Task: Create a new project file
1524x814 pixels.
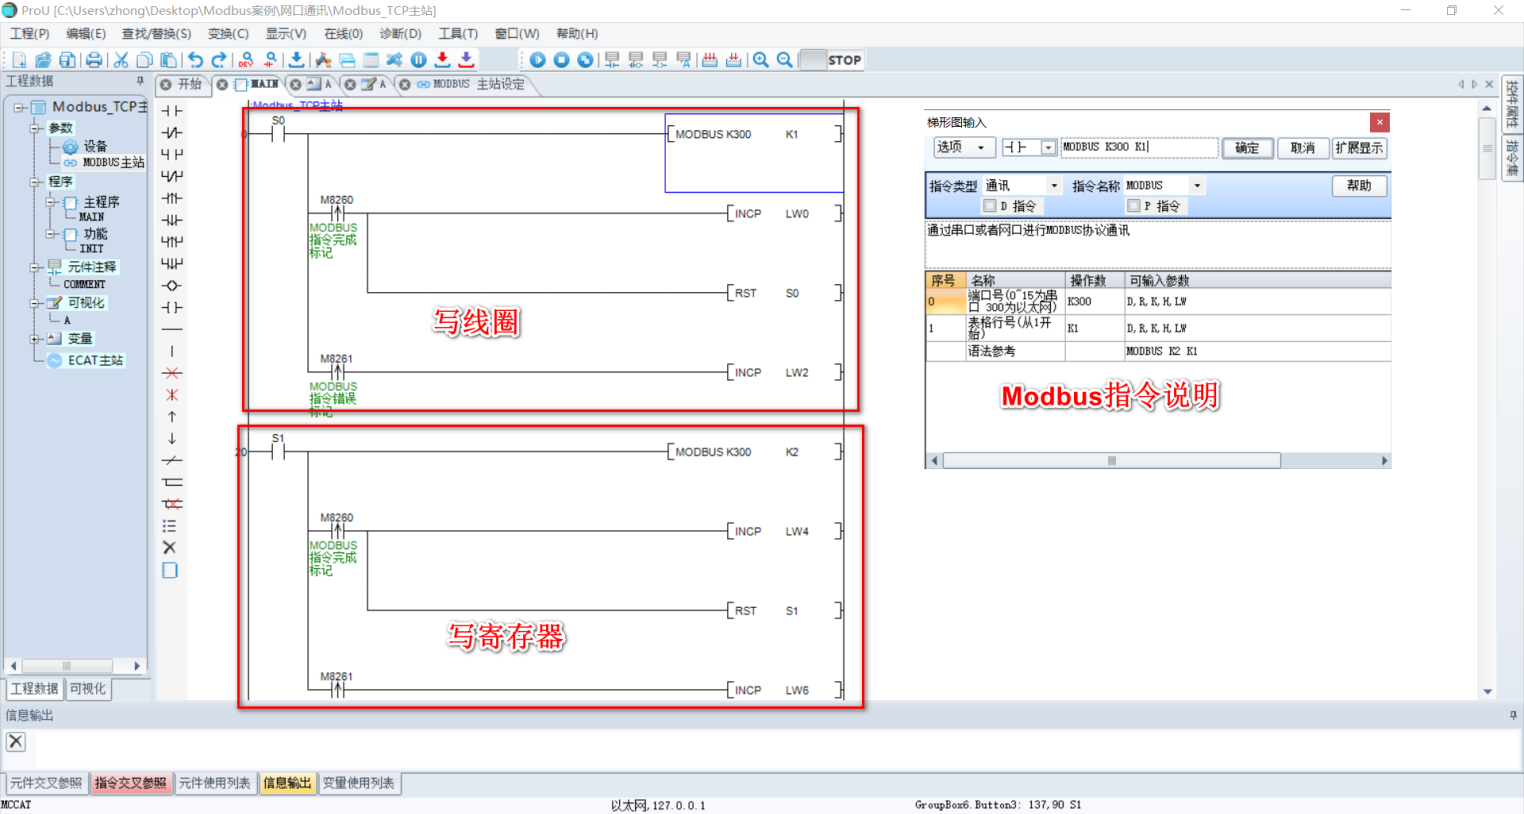Action: 19,60
